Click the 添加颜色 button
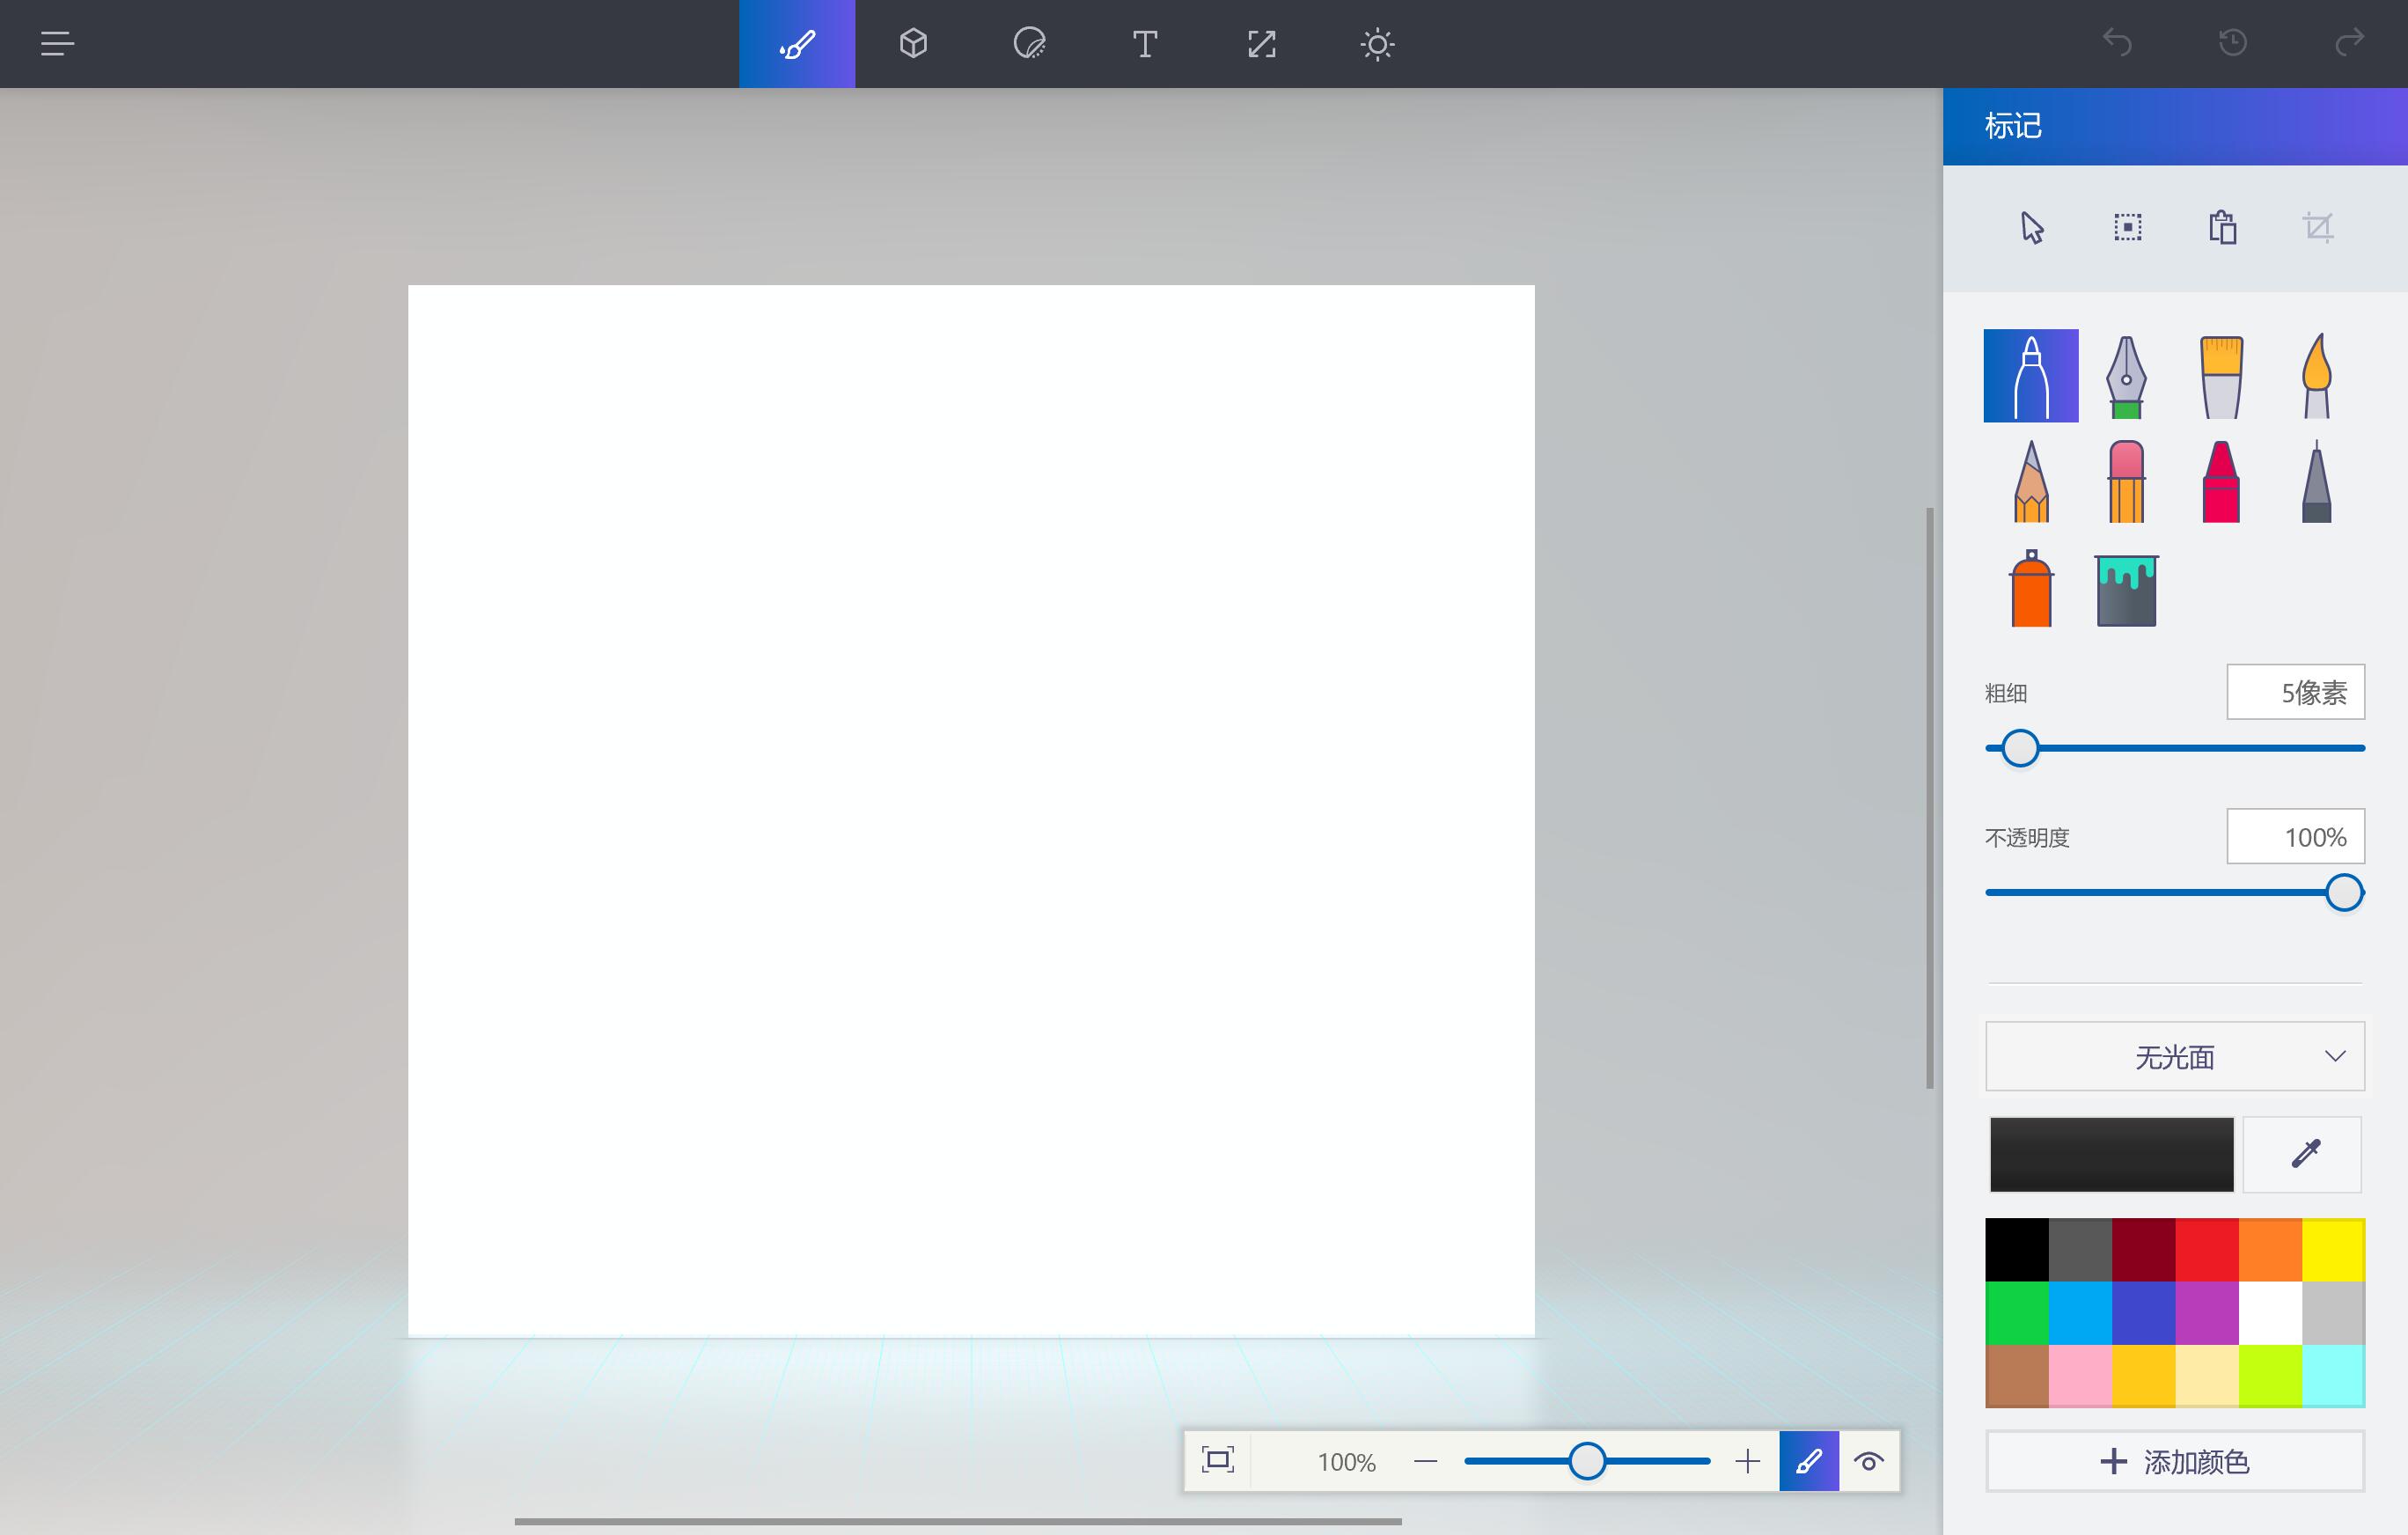Viewport: 2408px width, 1535px height. tap(2174, 1461)
